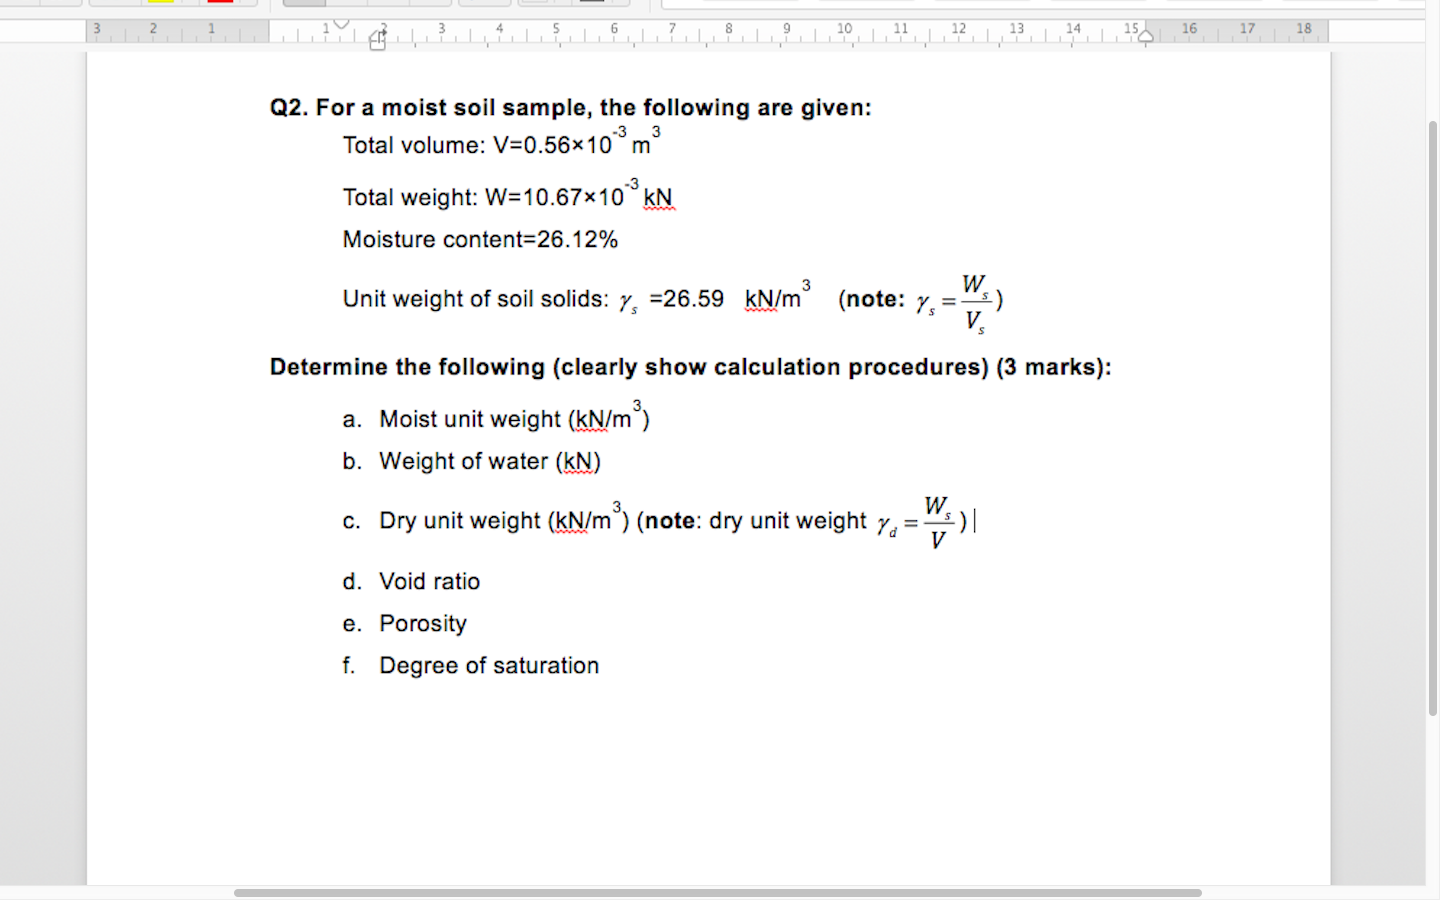
Task: Click the underlined kN text in the weight line
Action: click(659, 197)
